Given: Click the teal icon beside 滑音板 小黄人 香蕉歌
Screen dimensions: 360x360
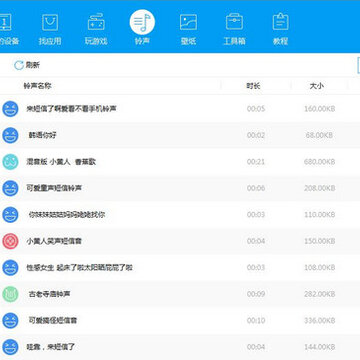Looking at the screenshot, I should coord(10,162).
